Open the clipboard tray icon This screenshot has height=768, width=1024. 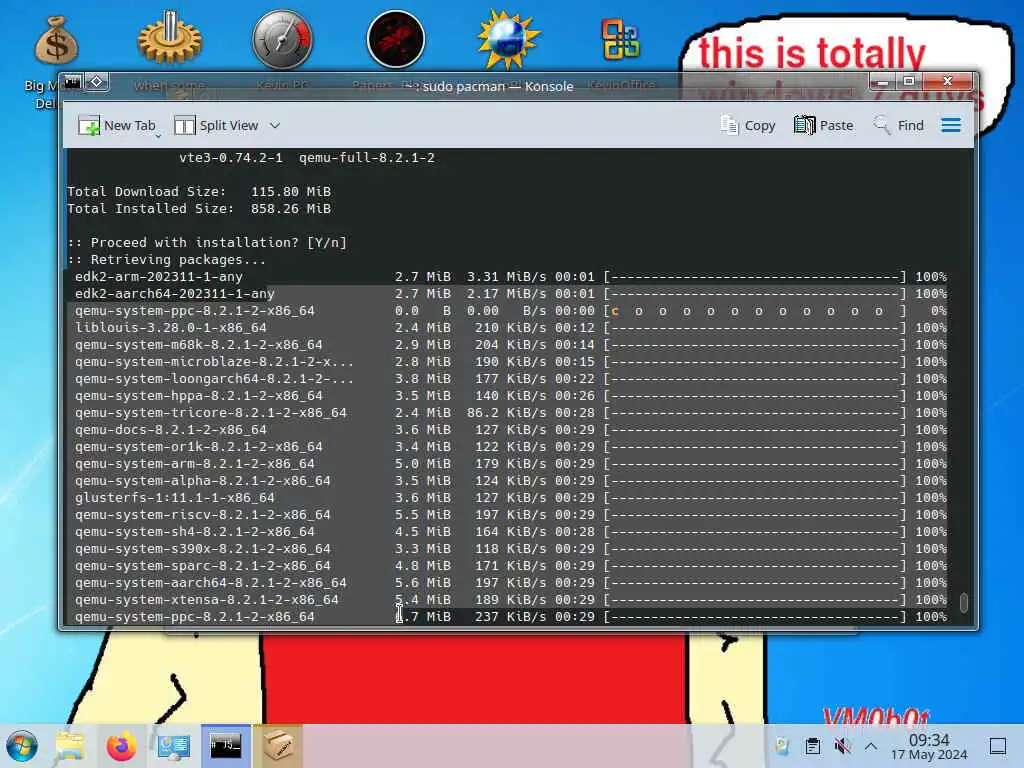[812, 746]
